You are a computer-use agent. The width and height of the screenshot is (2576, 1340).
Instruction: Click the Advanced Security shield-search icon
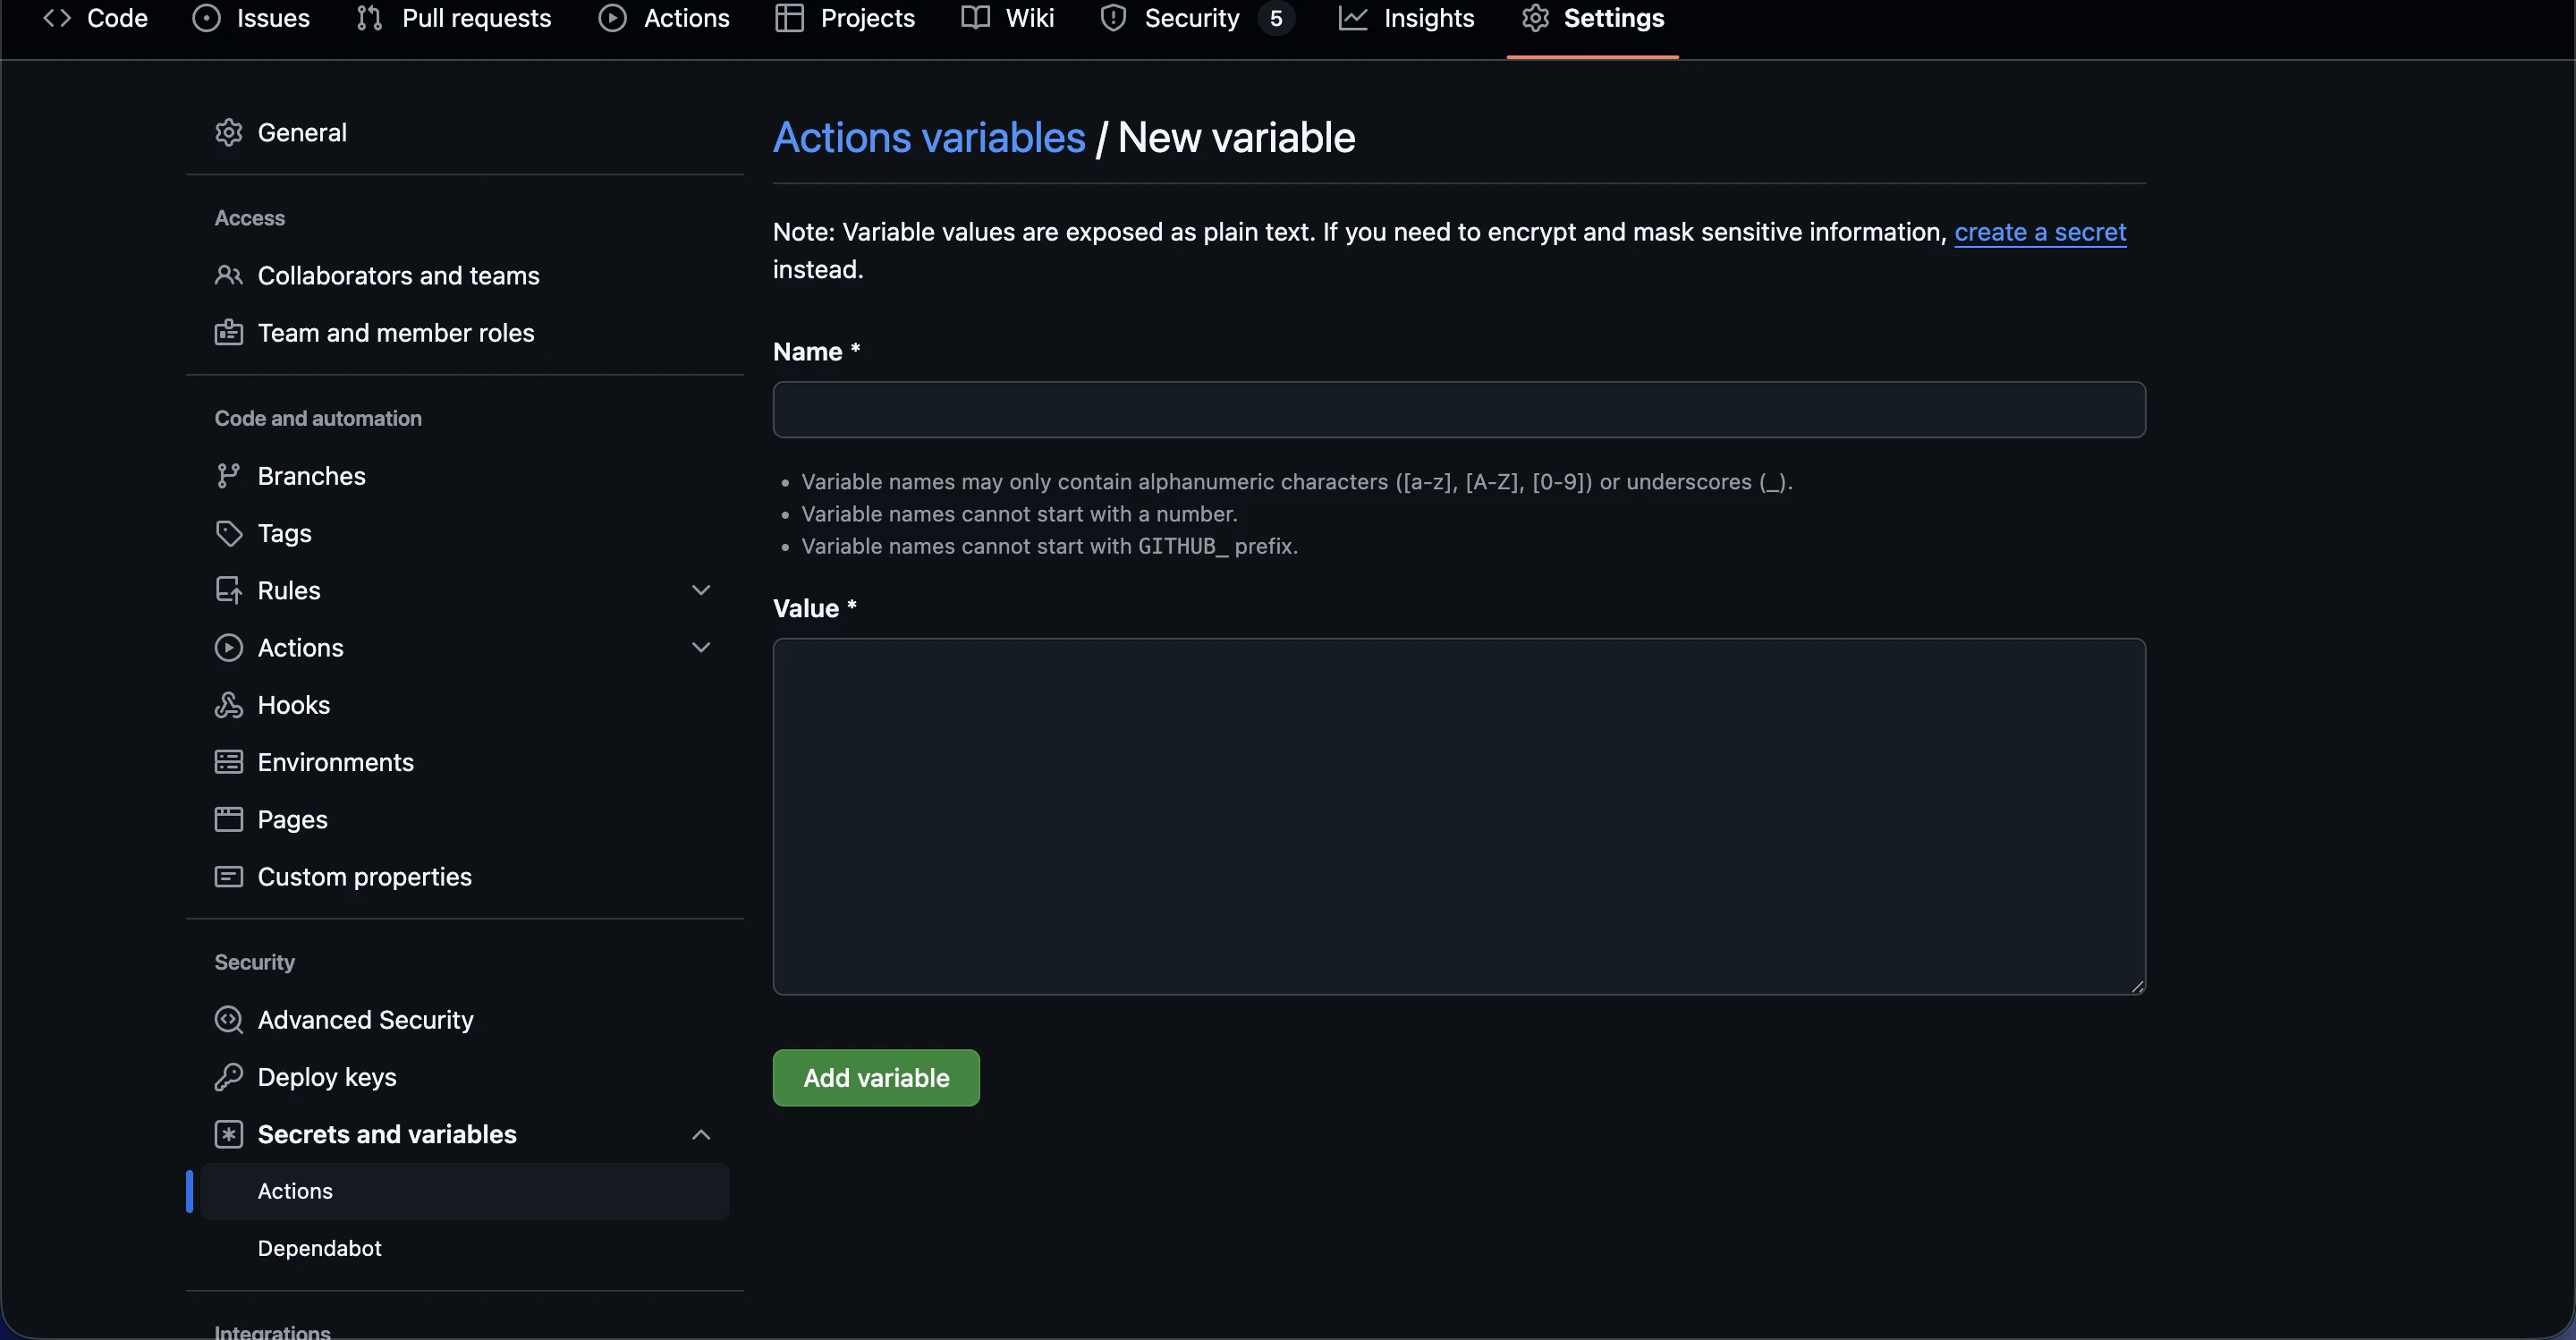[x=229, y=1020]
